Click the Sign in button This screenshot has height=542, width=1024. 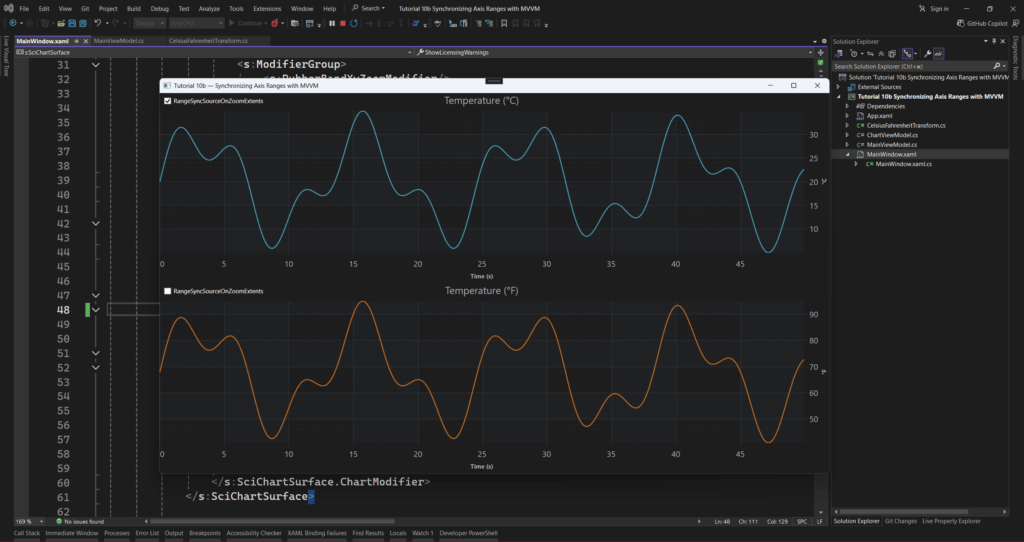click(938, 8)
